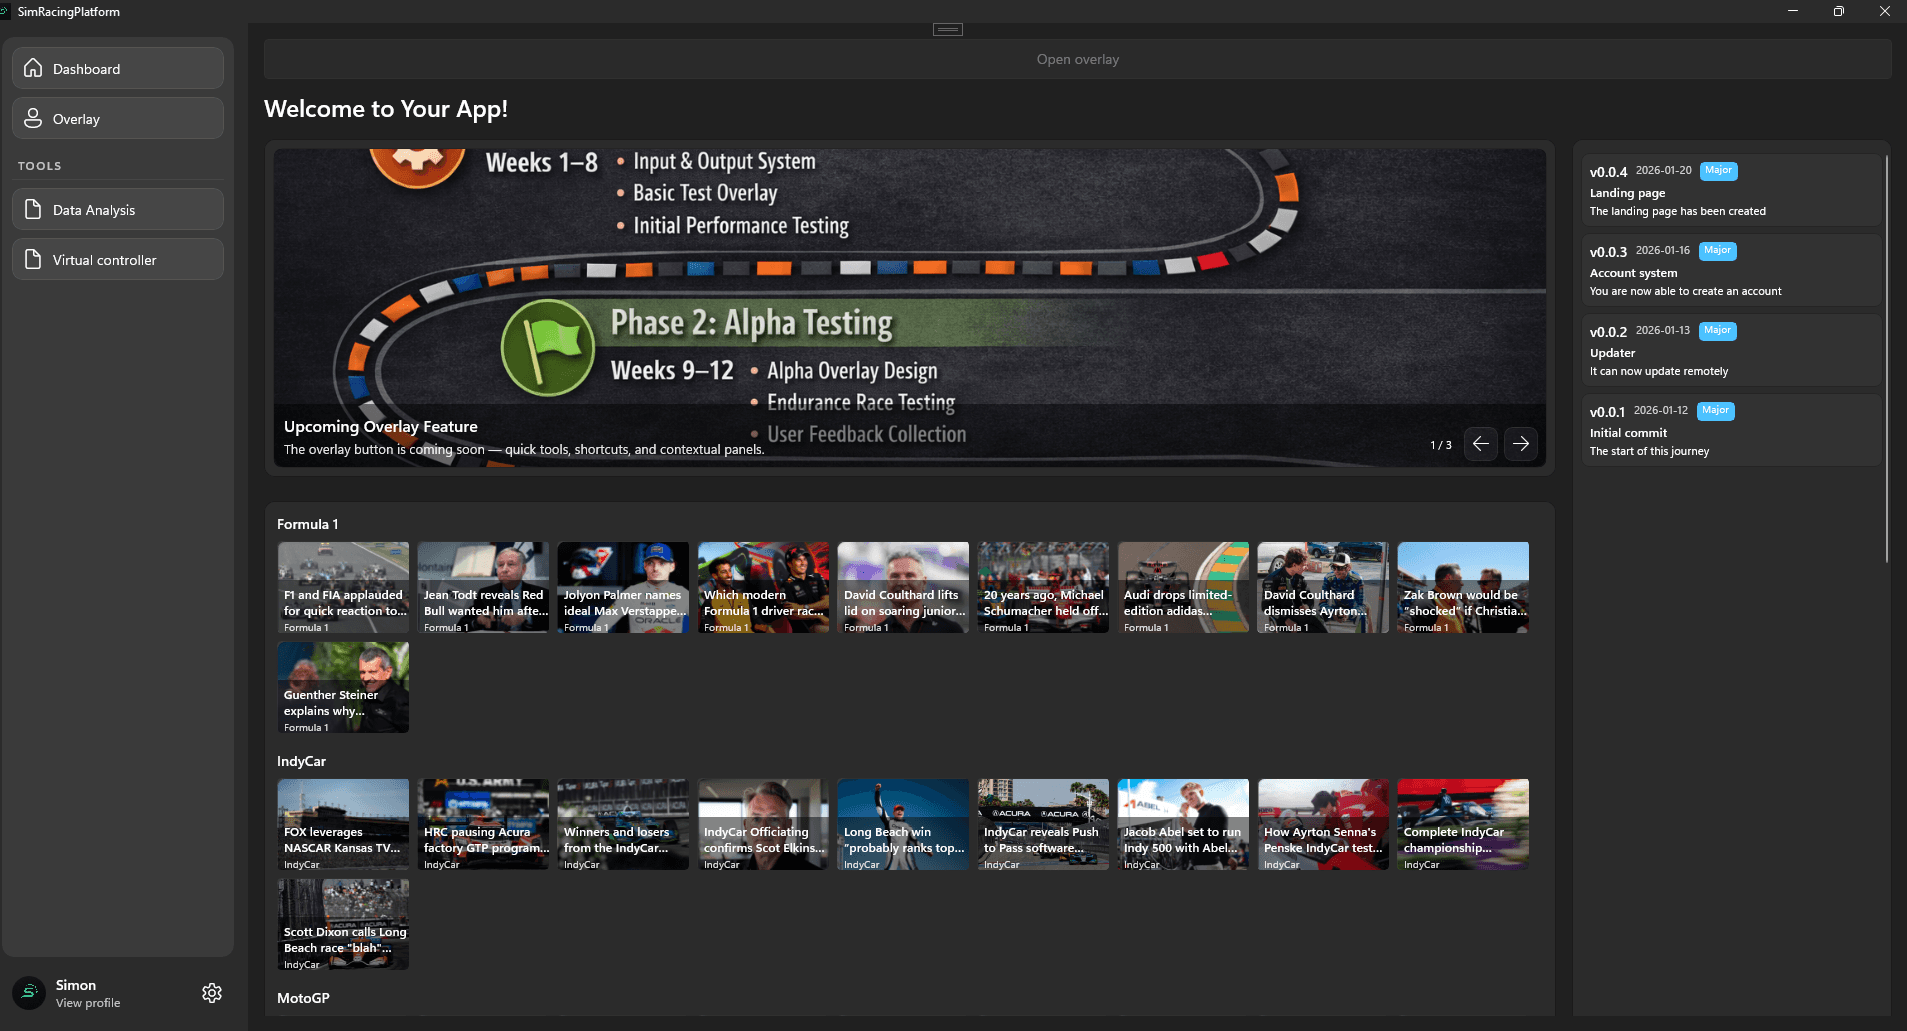Open the 'Jean Todt reveals Red Bull' article
The image size is (1907, 1031).
click(x=483, y=587)
